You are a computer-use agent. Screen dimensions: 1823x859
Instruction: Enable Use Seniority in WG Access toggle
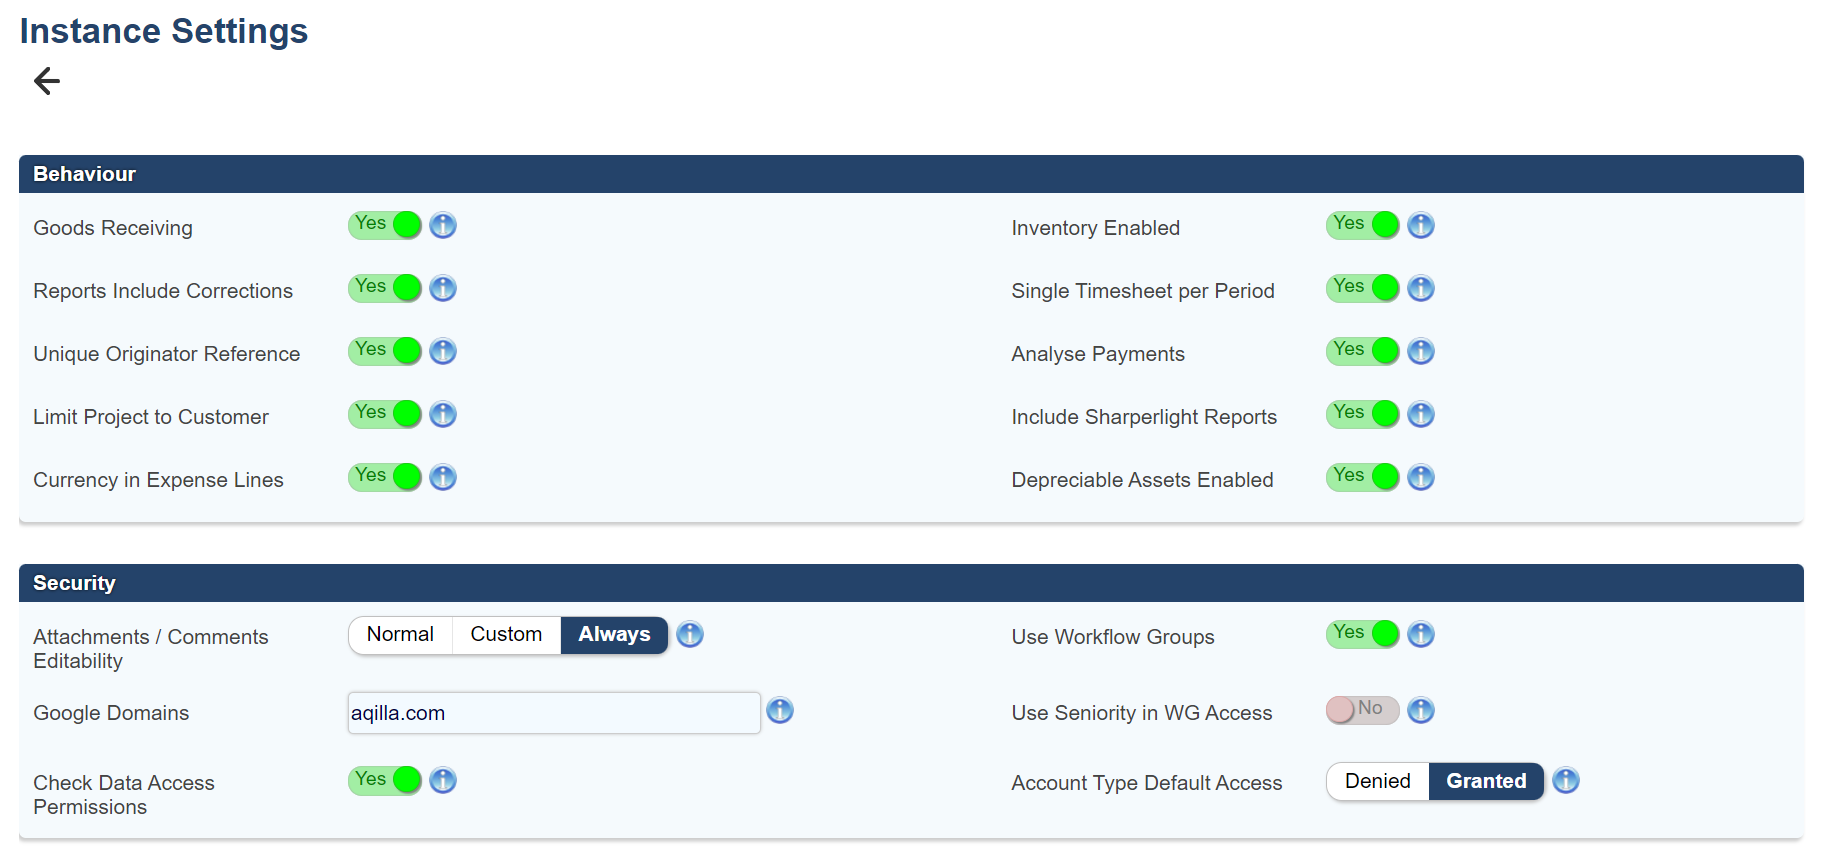(1362, 710)
